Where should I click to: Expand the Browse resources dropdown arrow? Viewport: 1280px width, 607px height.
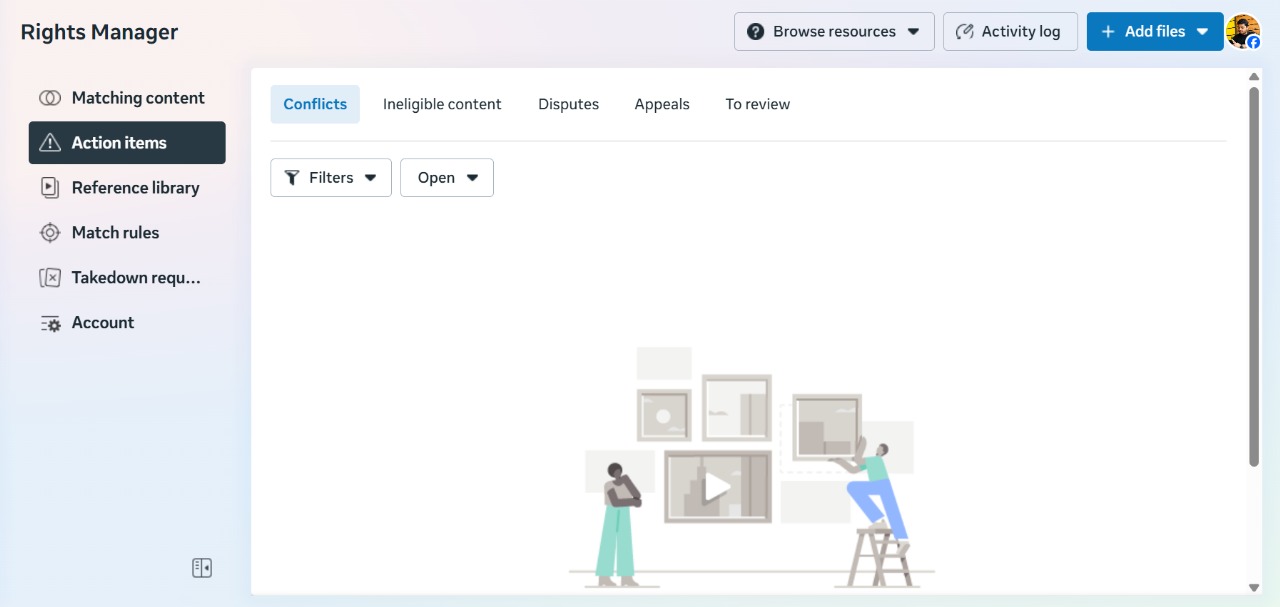pos(913,32)
